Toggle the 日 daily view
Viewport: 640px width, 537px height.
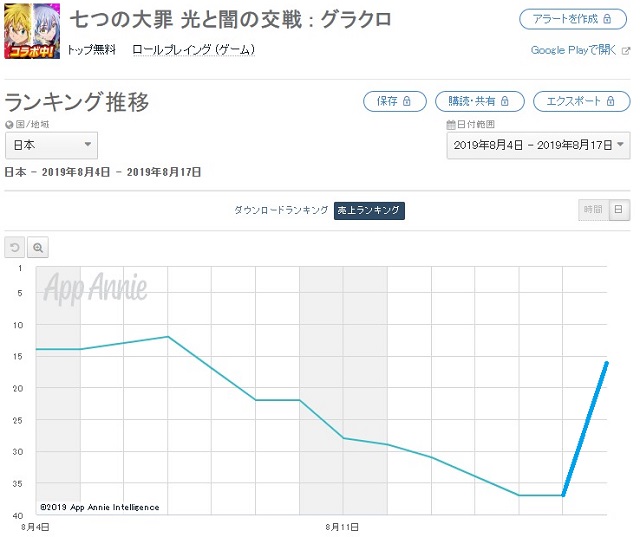[x=619, y=210]
